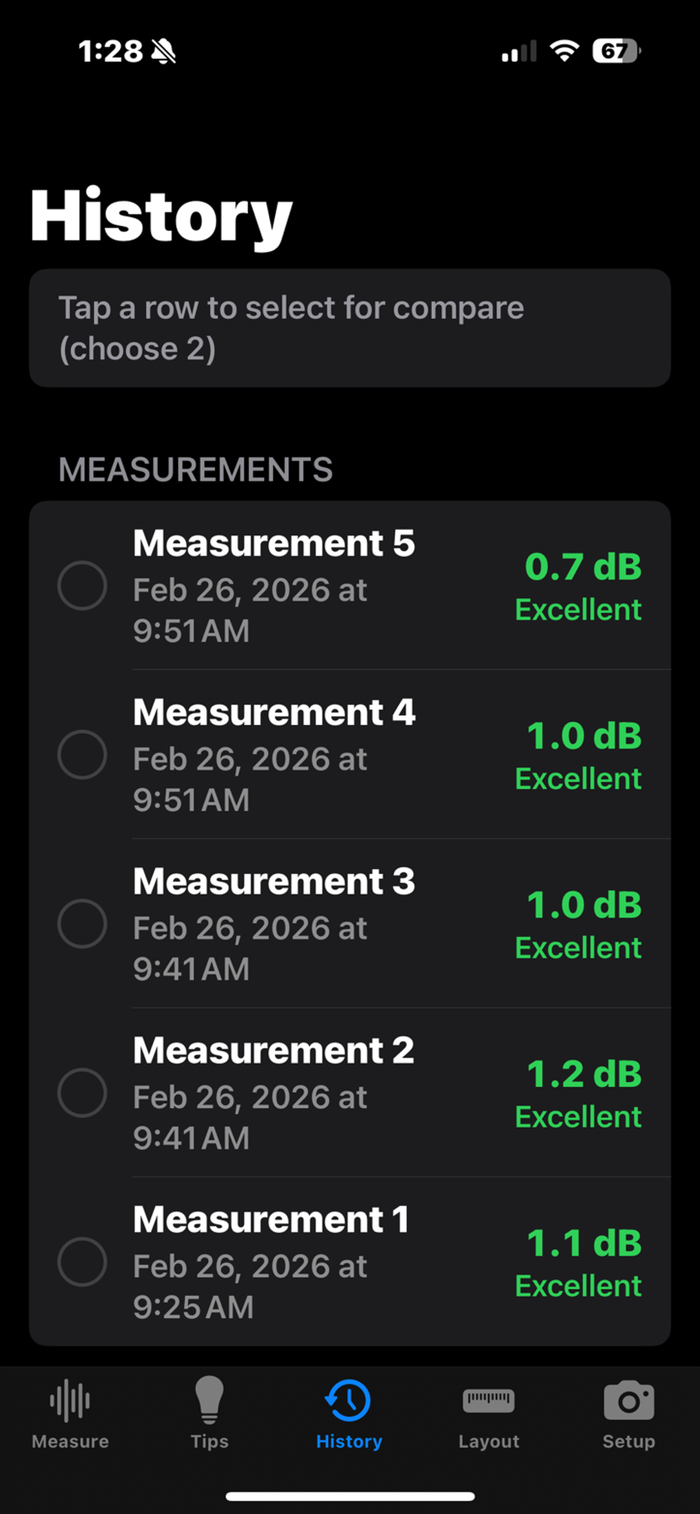Viewport: 700px width, 1514px height.
Task: Tap the silent mode bell icon
Action: point(164,52)
